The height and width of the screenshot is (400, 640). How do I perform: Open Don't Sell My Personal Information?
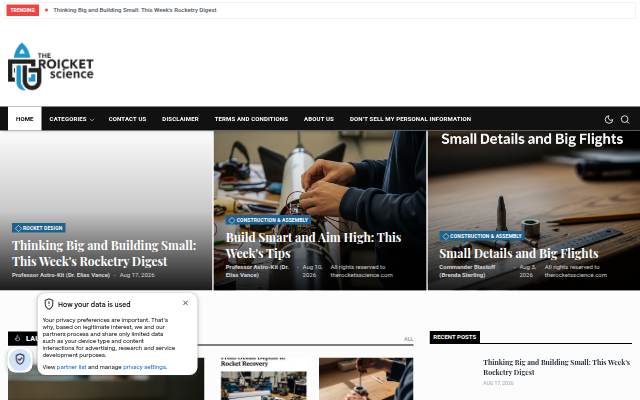(410, 119)
